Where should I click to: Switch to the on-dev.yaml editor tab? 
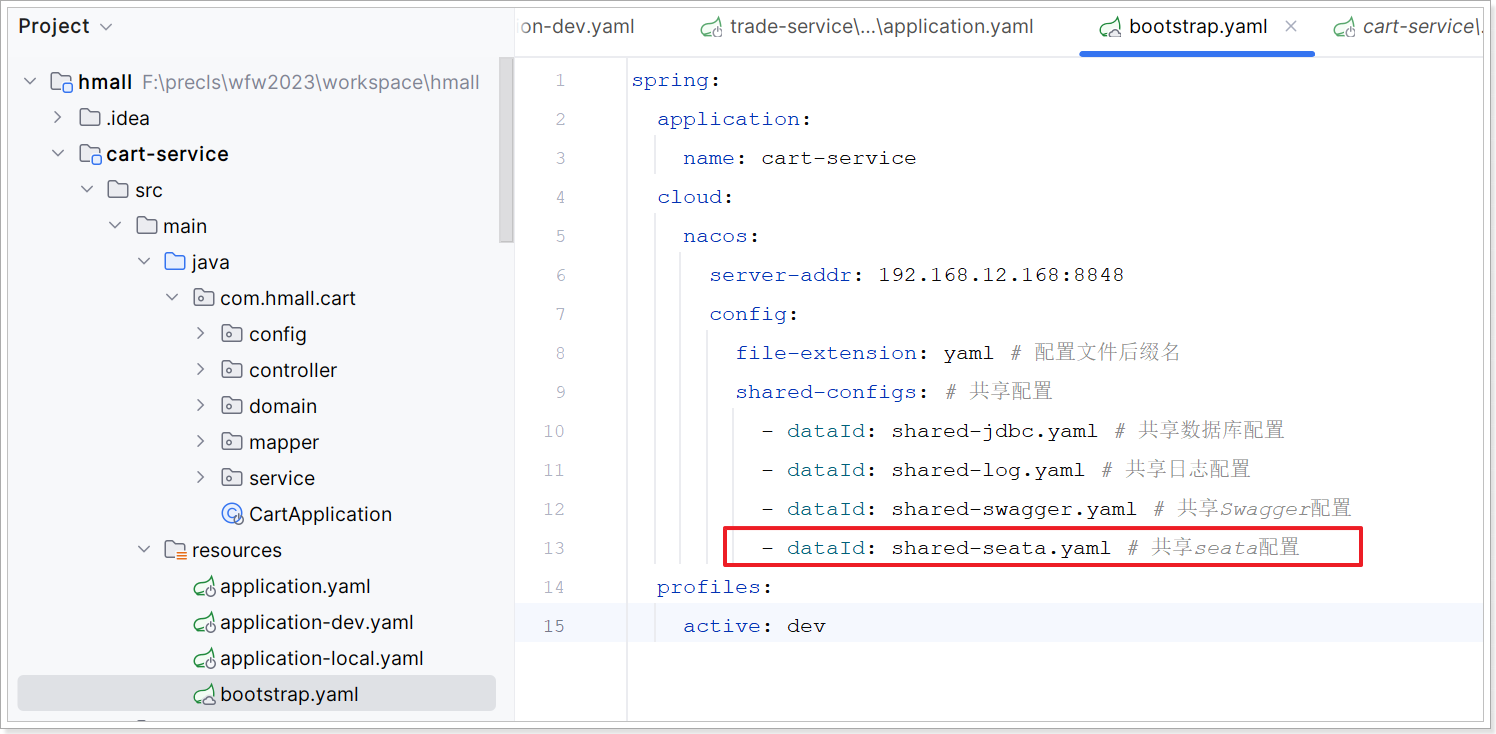(577, 27)
